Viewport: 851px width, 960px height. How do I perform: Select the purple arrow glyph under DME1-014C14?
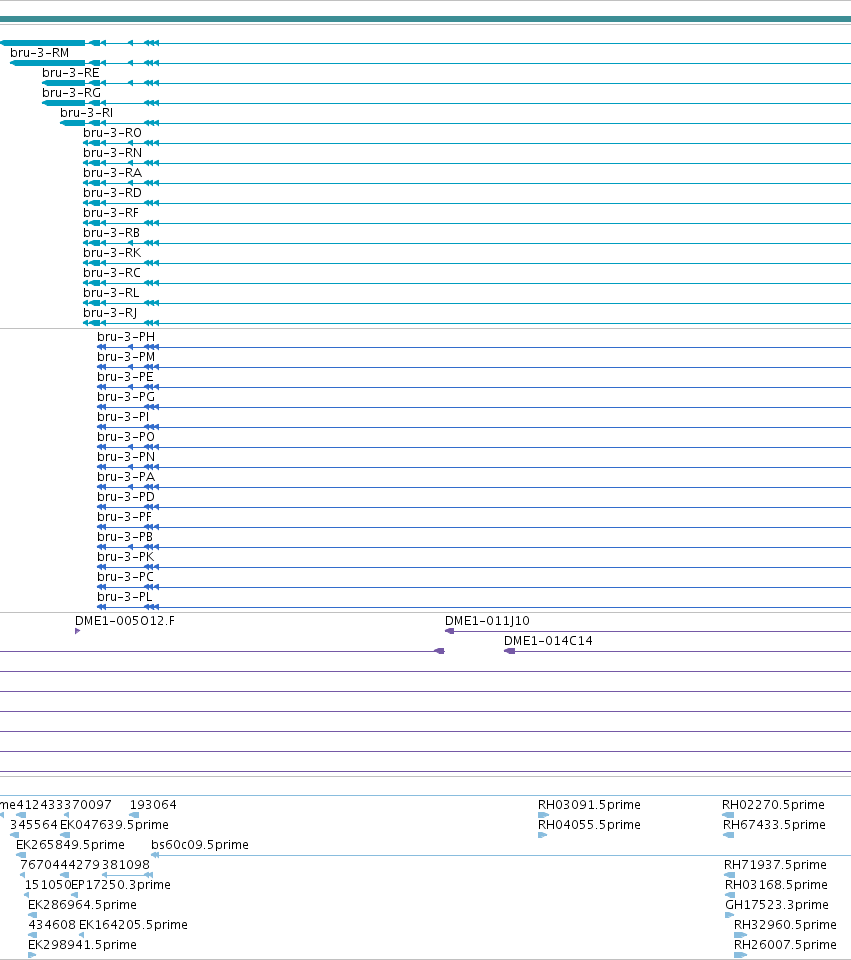pyautogui.click(x=509, y=651)
